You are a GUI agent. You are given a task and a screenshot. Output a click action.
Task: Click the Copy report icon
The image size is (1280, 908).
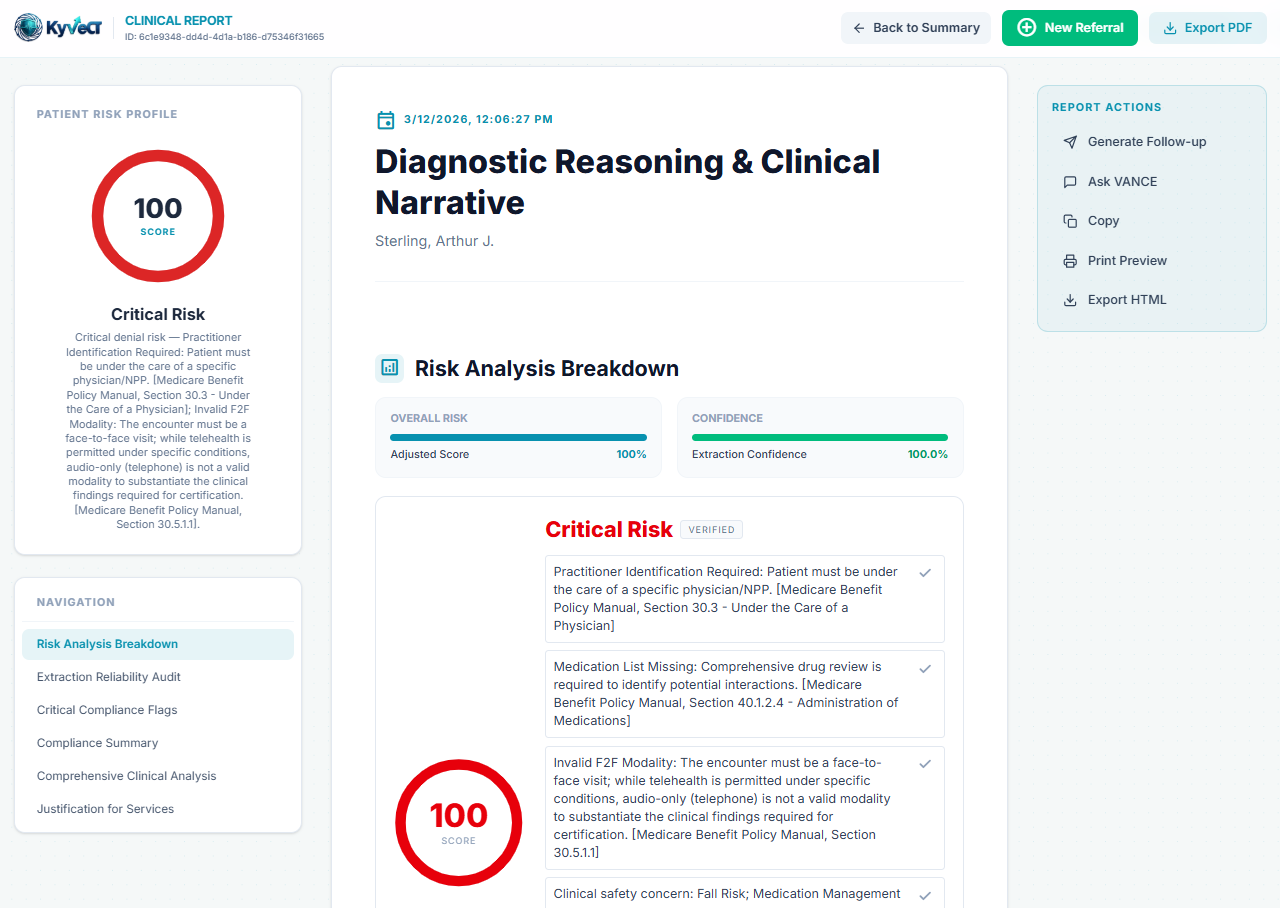click(x=1069, y=220)
